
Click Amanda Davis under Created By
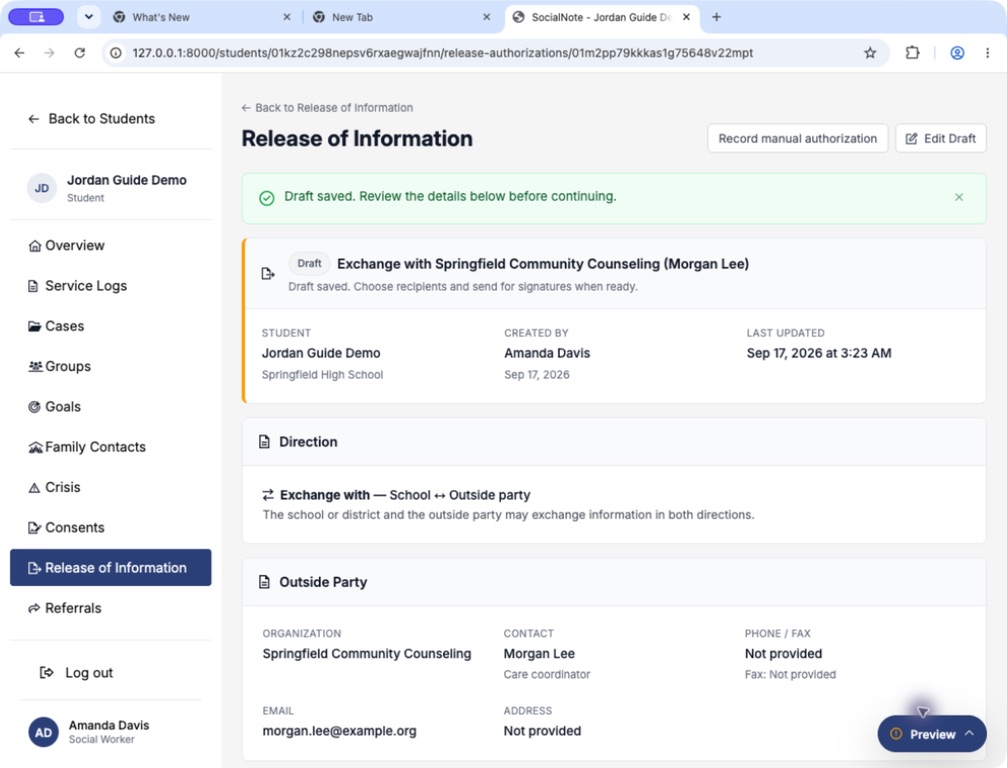point(547,353)
